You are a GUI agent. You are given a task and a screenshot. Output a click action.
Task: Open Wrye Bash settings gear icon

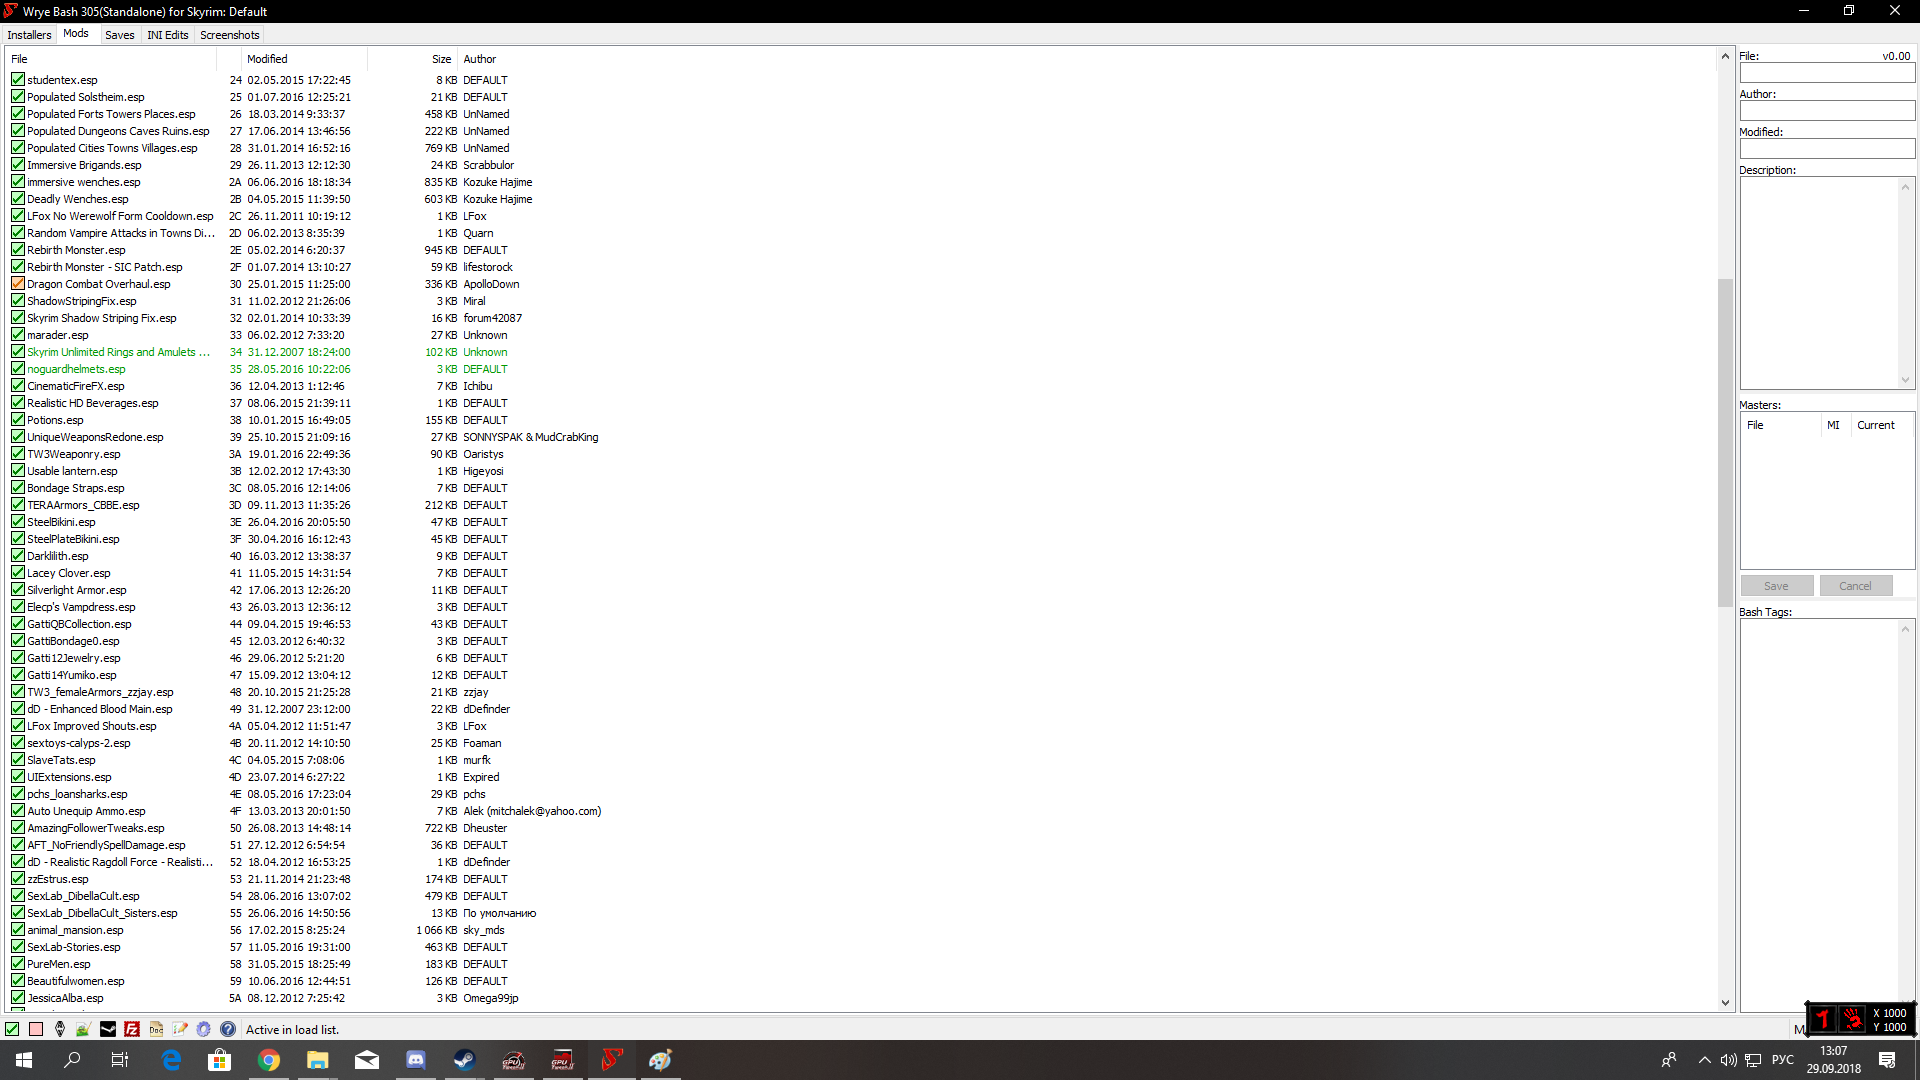[x=204, y=1029]
